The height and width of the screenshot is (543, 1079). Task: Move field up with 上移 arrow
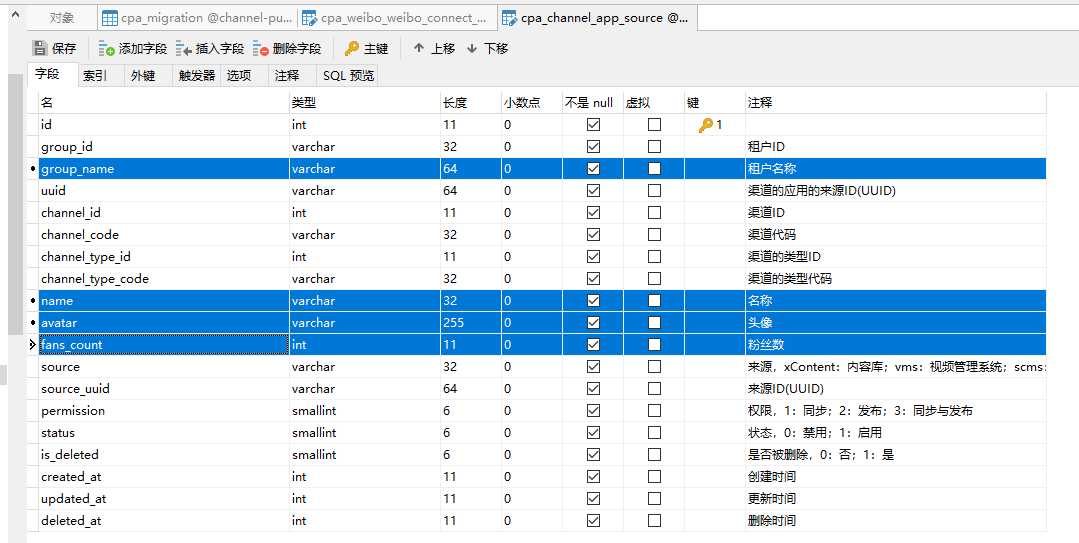click(419, 48)
